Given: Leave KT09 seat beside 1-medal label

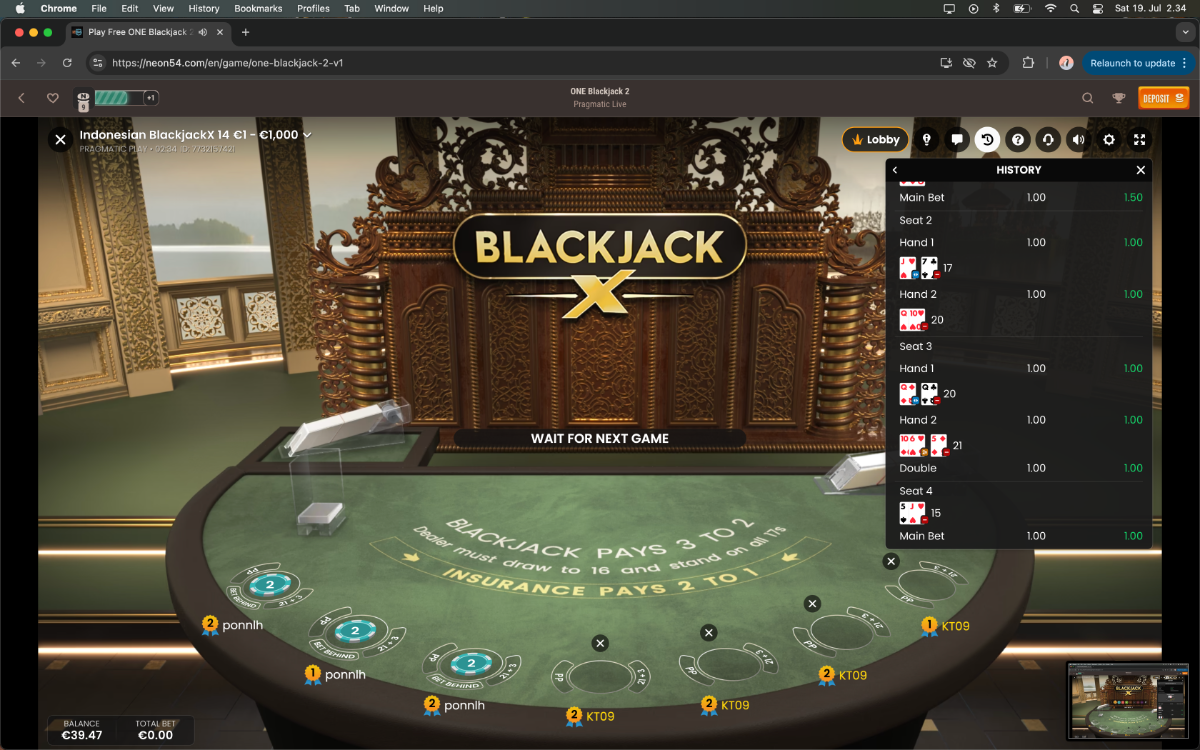Looking at the screenshot, I should [x=891, y=562].
